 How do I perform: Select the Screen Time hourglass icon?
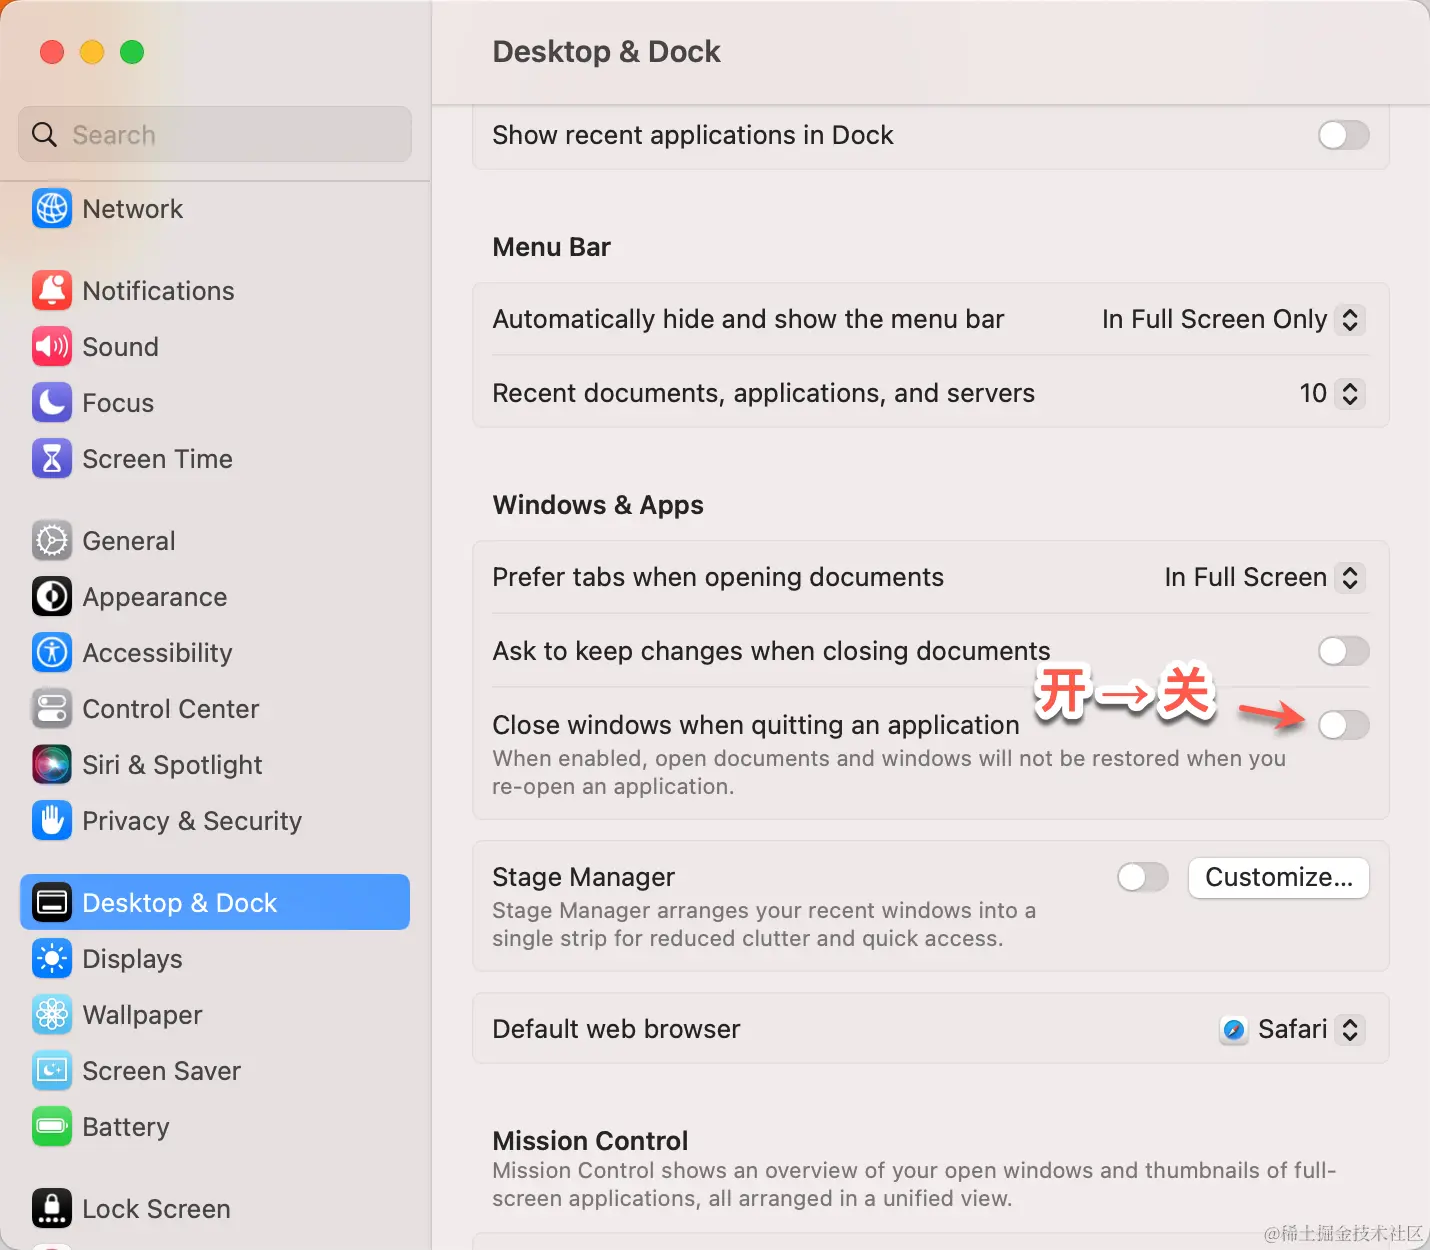52,459
